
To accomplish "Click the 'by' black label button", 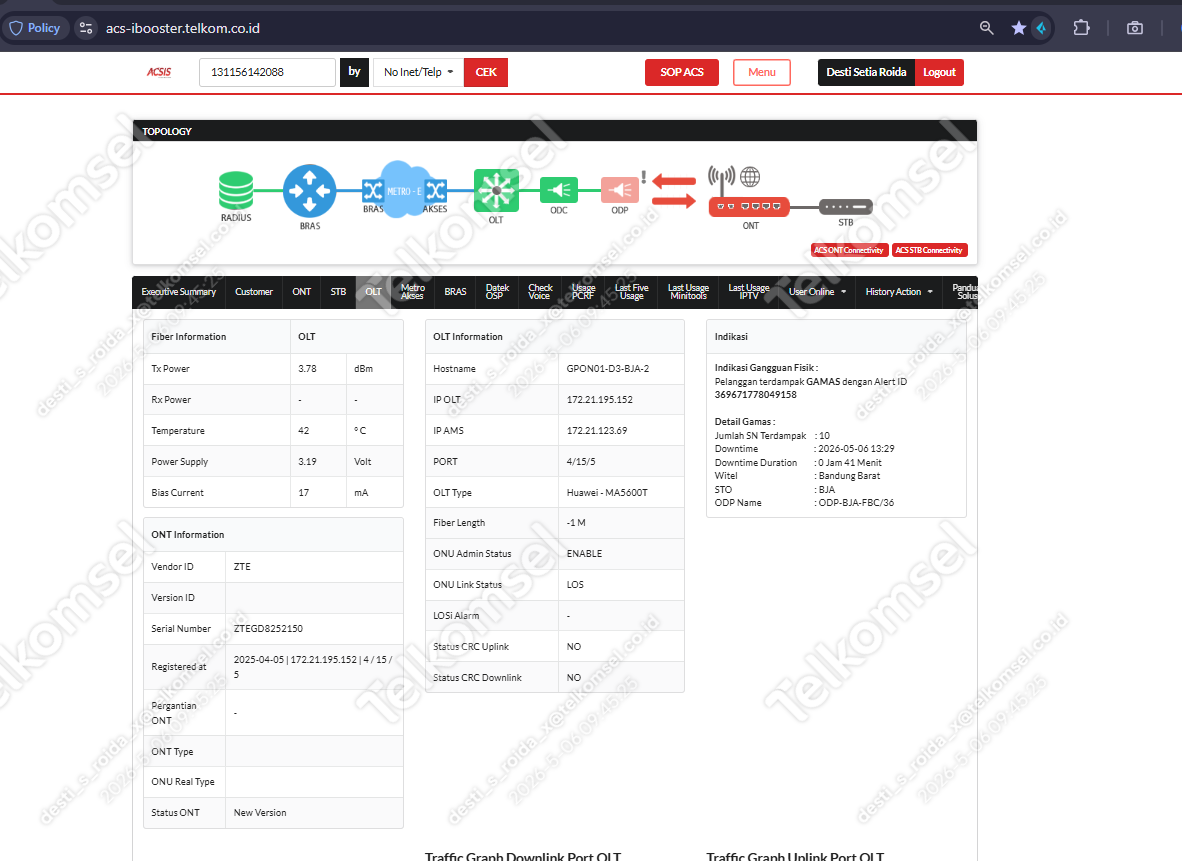I will [354, 72].
